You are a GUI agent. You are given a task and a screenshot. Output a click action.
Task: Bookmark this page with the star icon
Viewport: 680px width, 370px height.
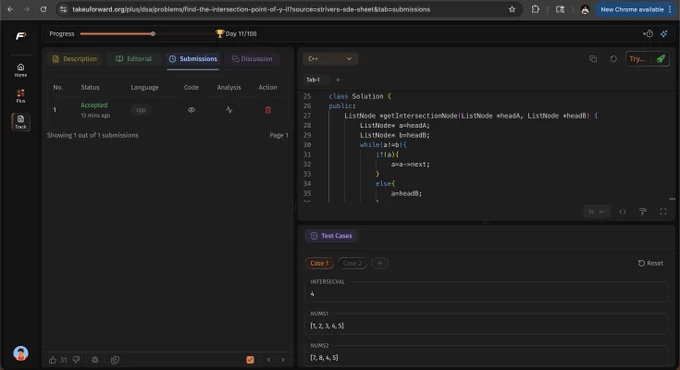[x=512, y=9]
